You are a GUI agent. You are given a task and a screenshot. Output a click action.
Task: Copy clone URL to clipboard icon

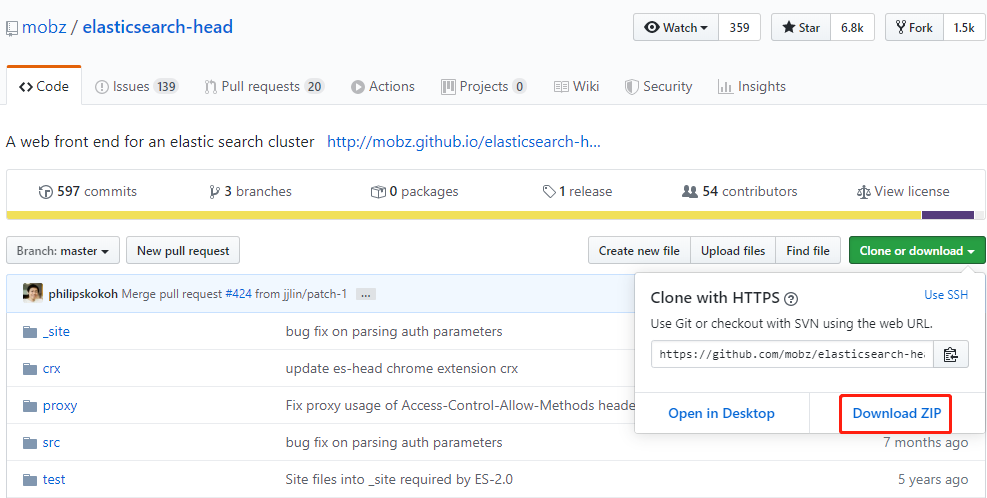click(951, 354)
